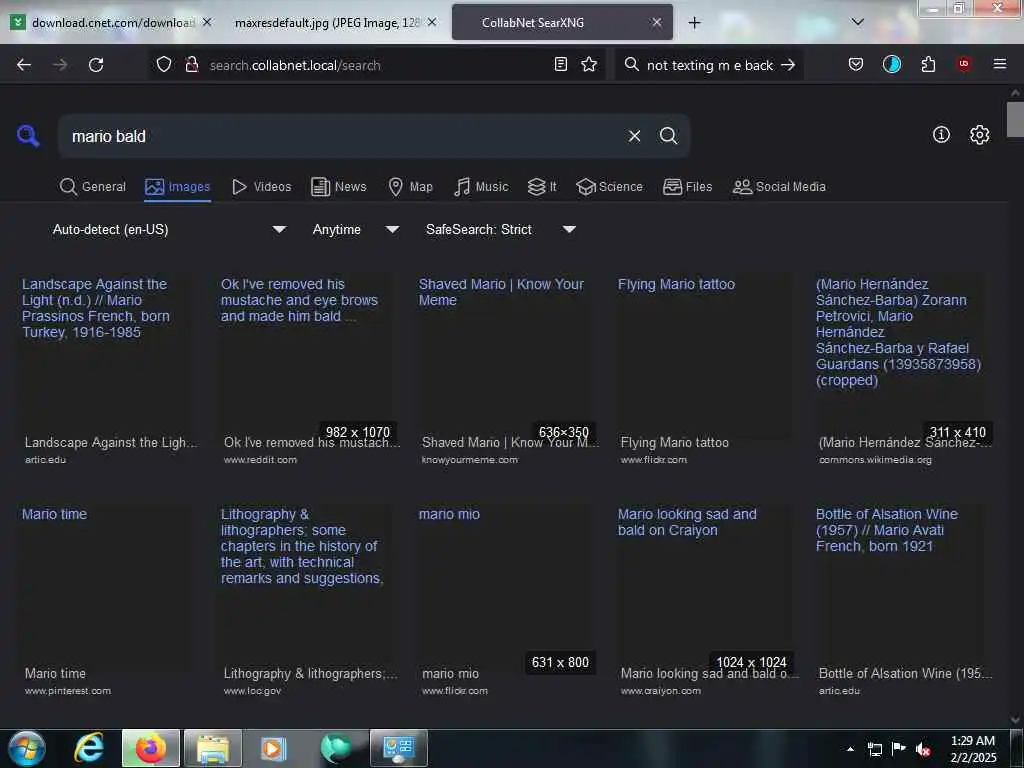
Task: Close the maxresdefault.jpg tab
Action: click(x=432, y=22)
